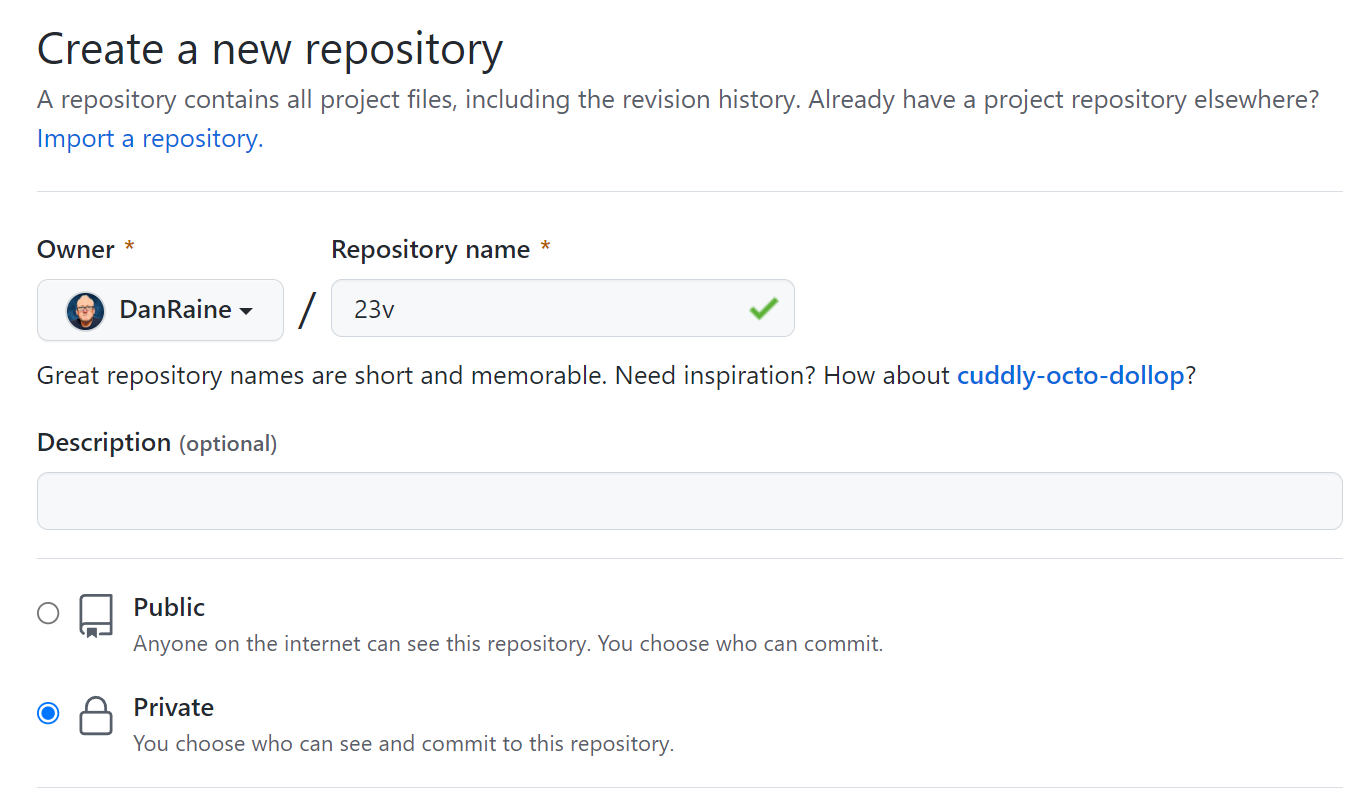Click the Create a new repository heading
The height and width of the screenshot is (807, 1368).
pos(270,49)
